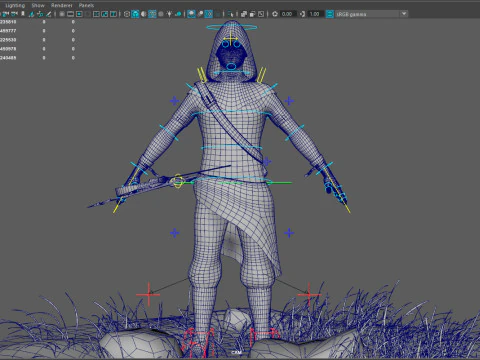Open the Panels menu
This screenshot has width=480, height=360.
[x=86, y=5]
